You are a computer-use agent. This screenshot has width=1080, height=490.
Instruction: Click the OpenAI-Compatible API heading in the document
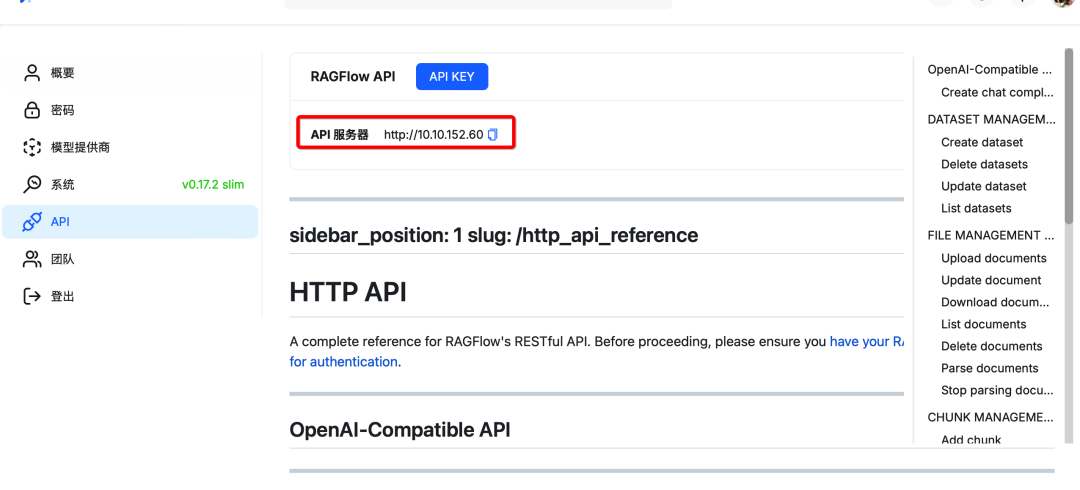[x=400, y=430]
